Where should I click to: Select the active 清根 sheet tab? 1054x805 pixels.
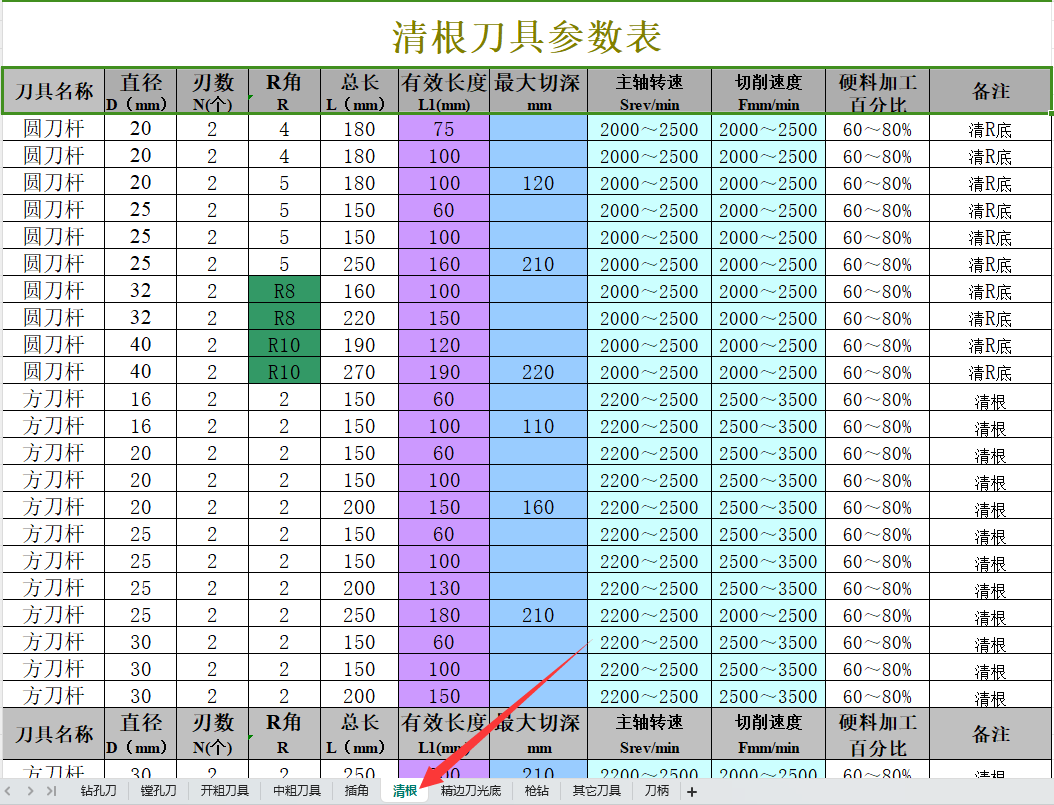tap(405, 791)
